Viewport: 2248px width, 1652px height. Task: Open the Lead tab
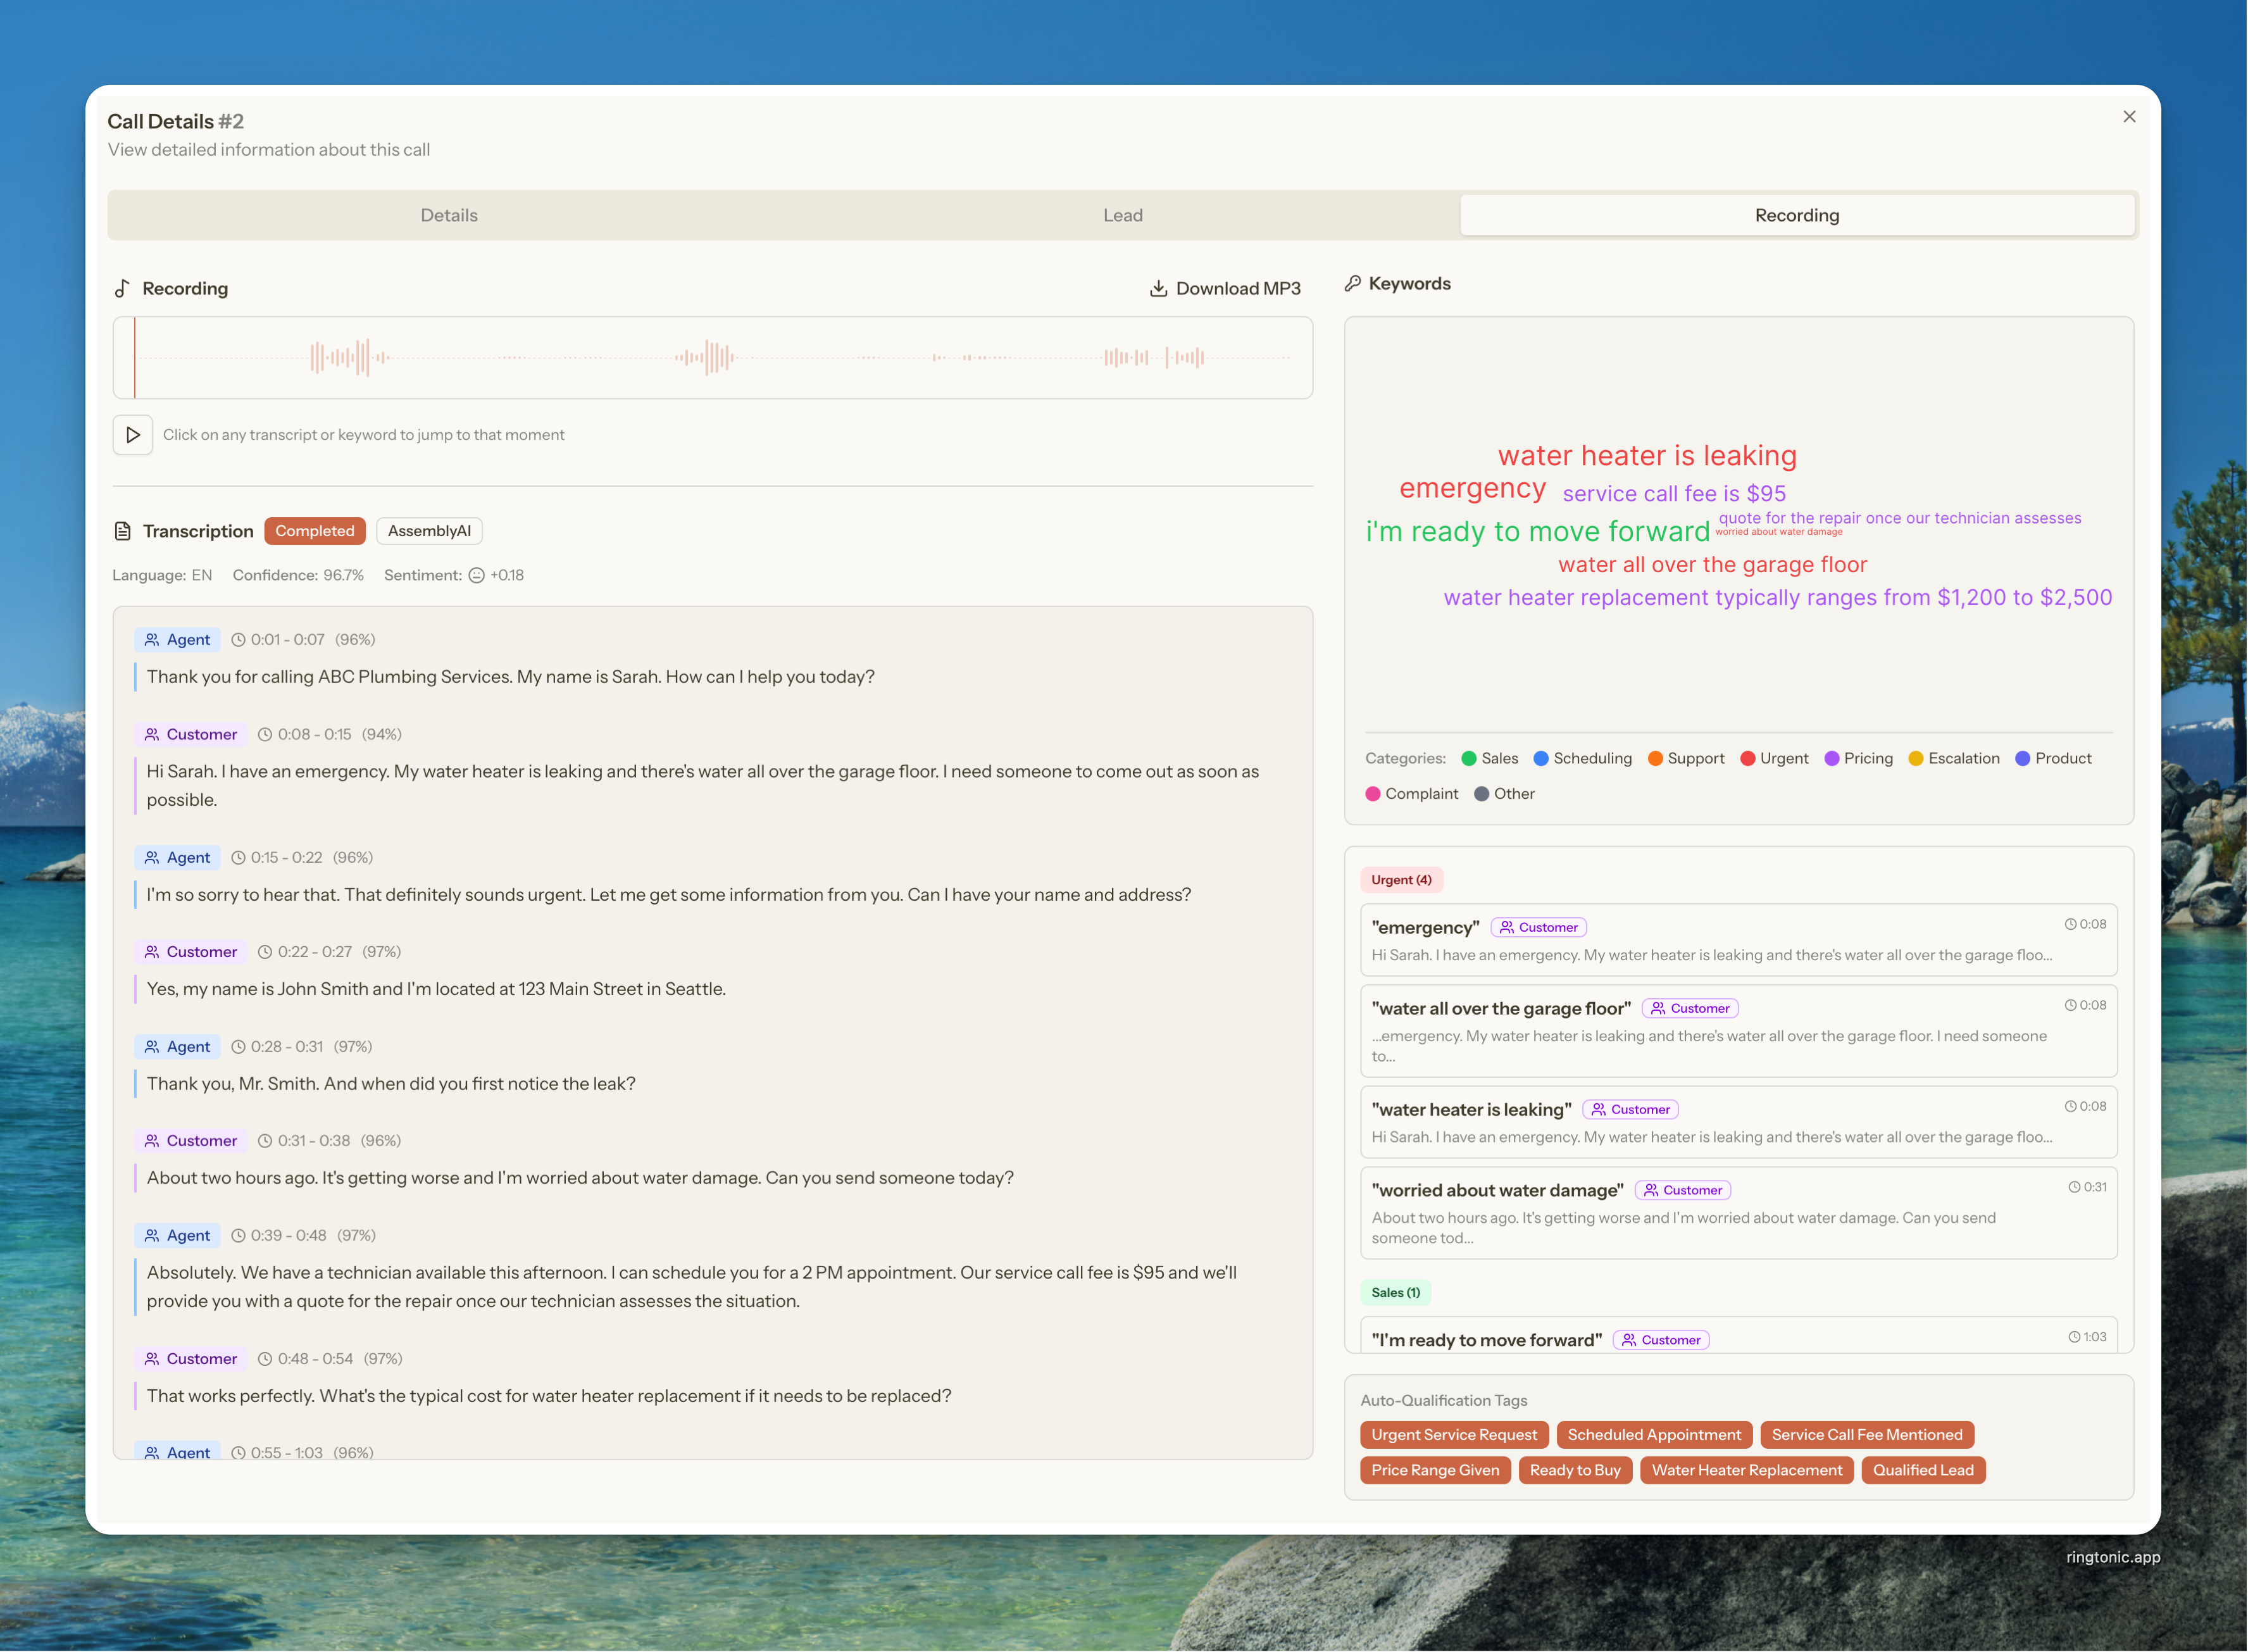click(x=1122, y=216)
